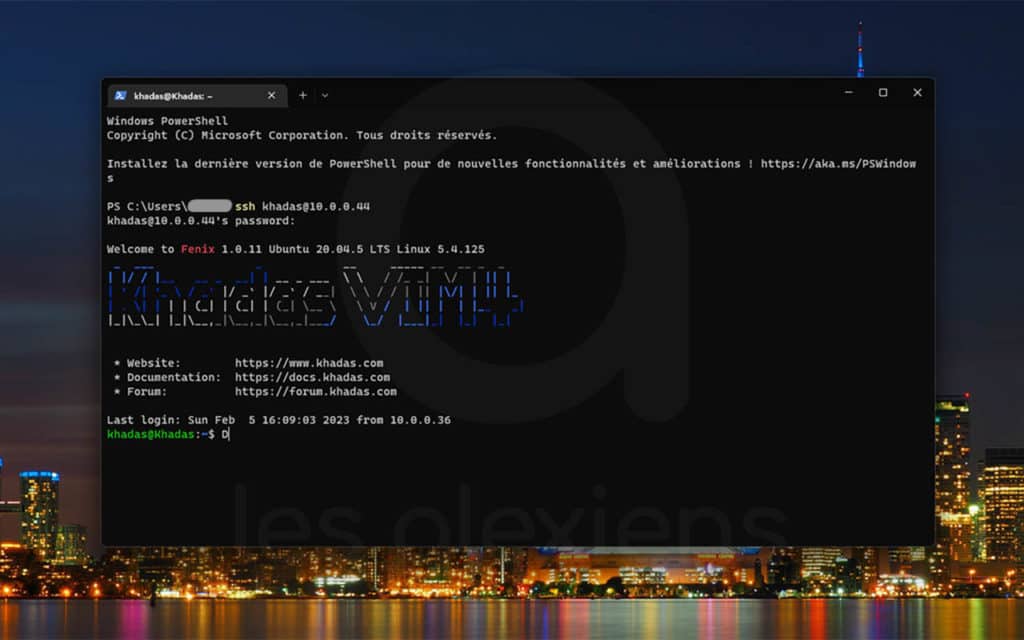Open the https://forum.khadas.com forum link

coord(315,392)
